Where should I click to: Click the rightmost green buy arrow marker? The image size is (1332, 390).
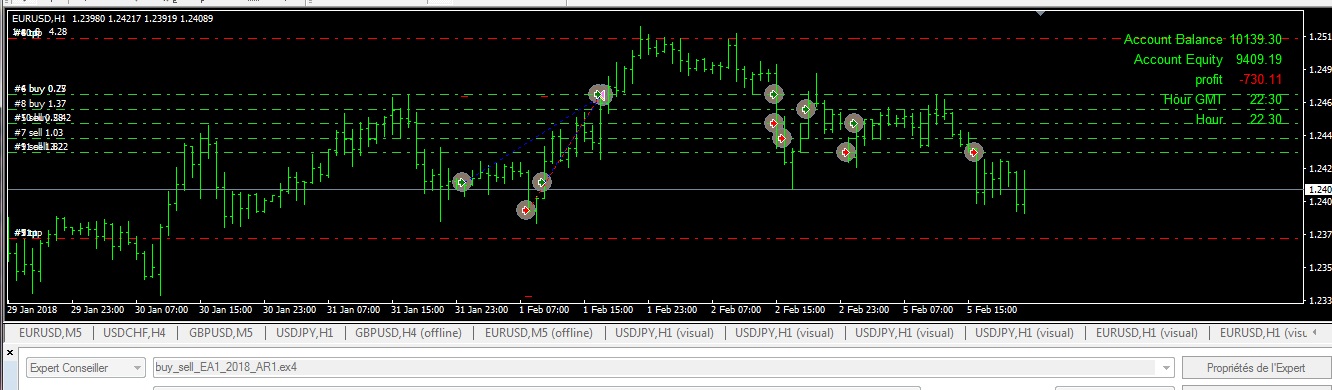(x=853, y=123)
